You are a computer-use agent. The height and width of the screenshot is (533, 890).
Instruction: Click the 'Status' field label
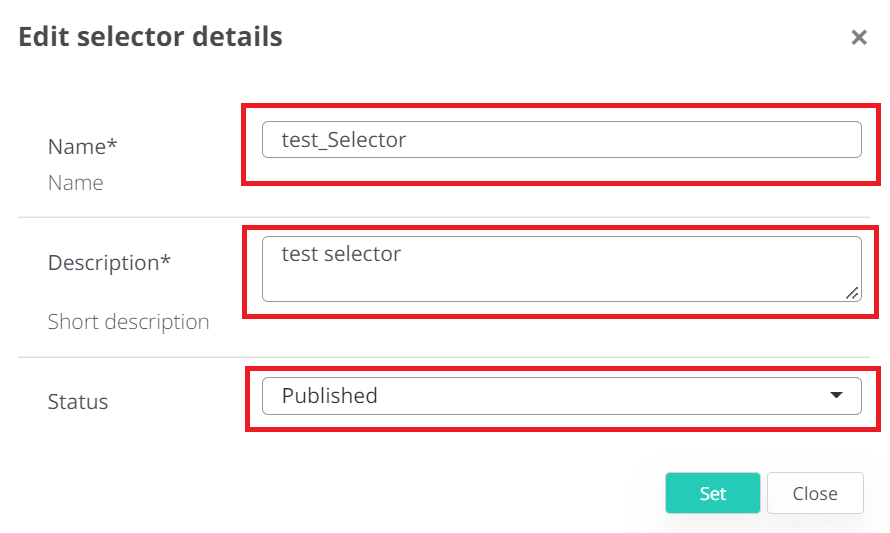tap(78, 402)
